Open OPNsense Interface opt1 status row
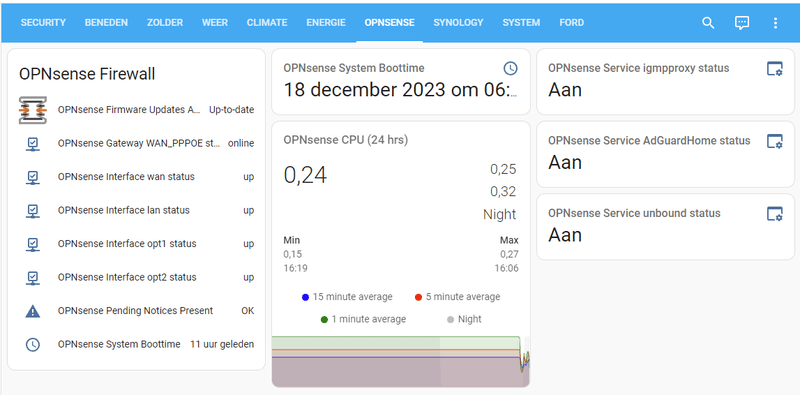The height and width of the screenshot is (395, 800). coord(136,244)
